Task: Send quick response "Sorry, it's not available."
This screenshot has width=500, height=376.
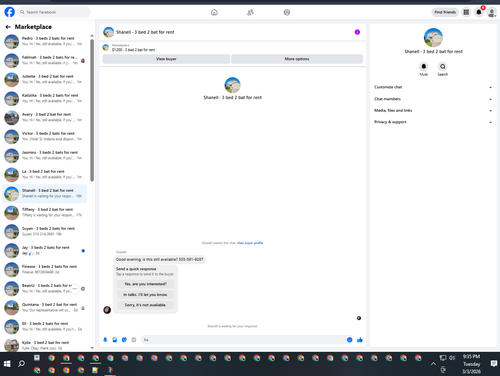Action: (x=145, y=305)
